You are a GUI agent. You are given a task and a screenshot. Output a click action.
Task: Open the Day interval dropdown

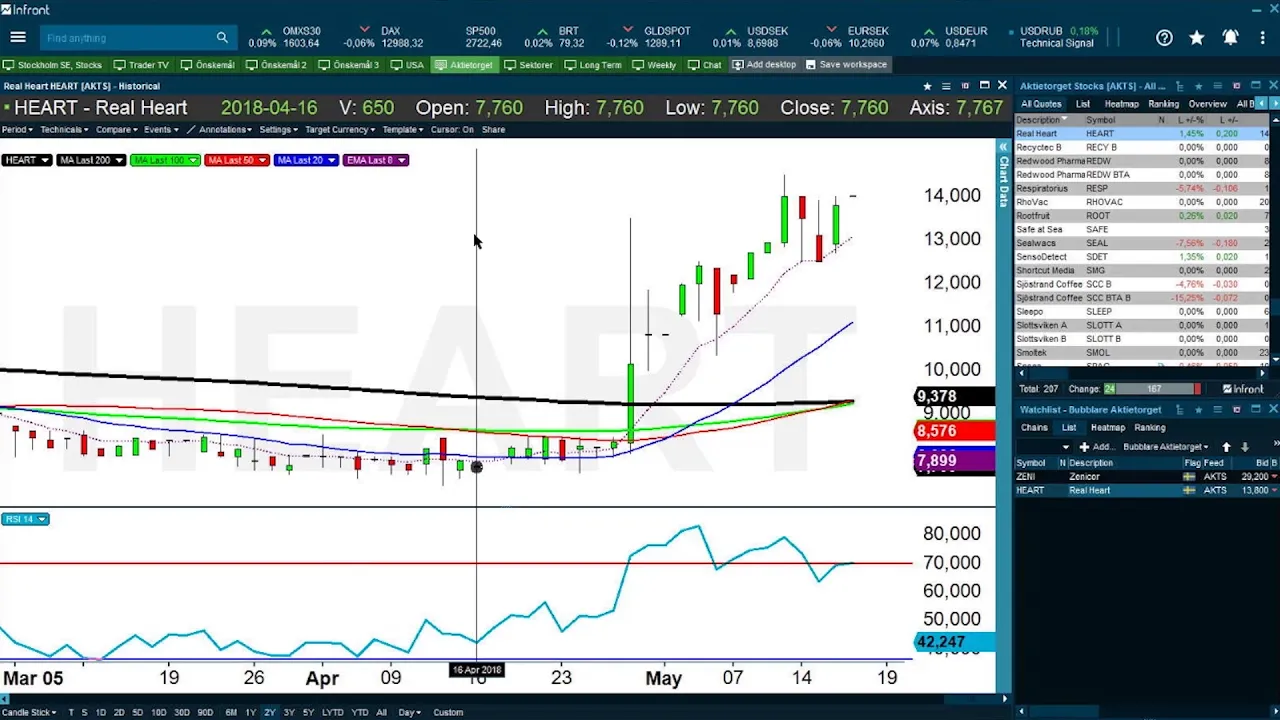pyautogui.click(x=409, y=713)
